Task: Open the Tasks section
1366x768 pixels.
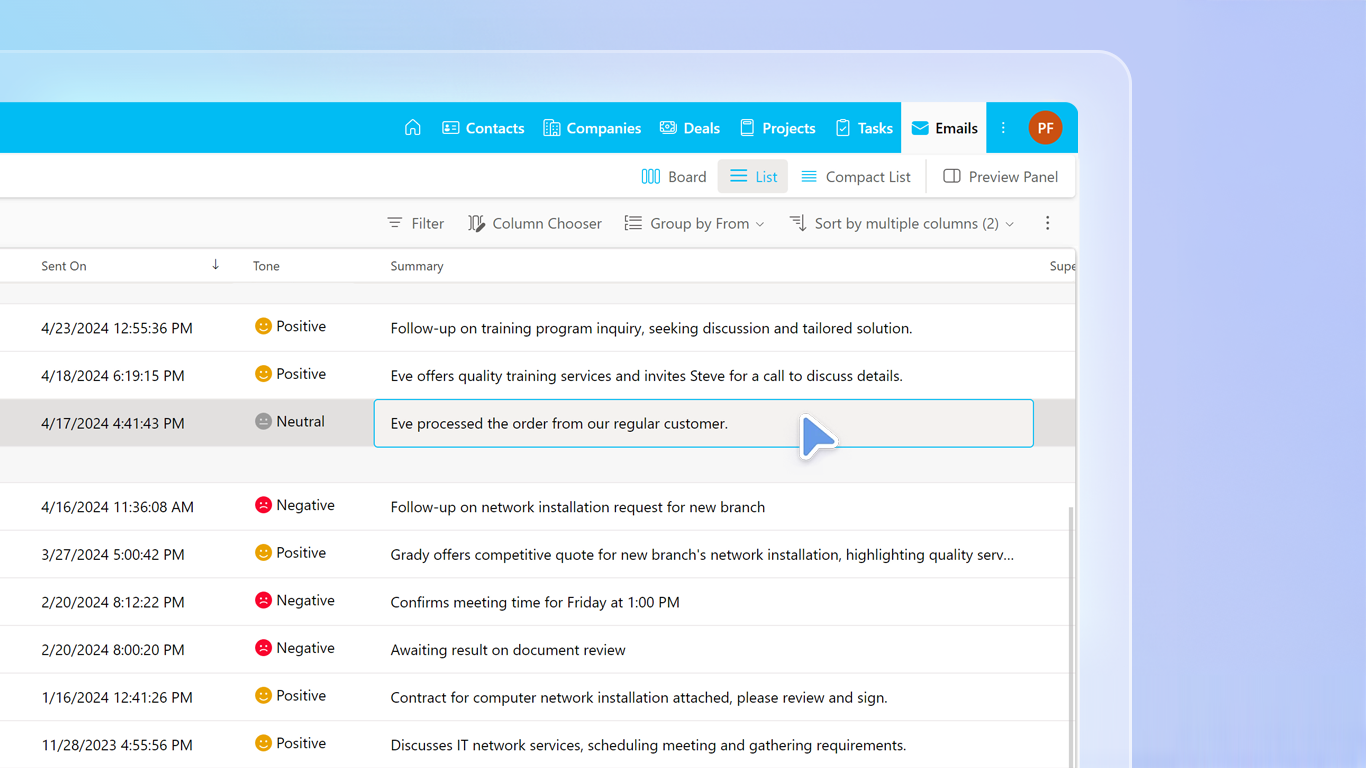Action: (x=864, y=127)
